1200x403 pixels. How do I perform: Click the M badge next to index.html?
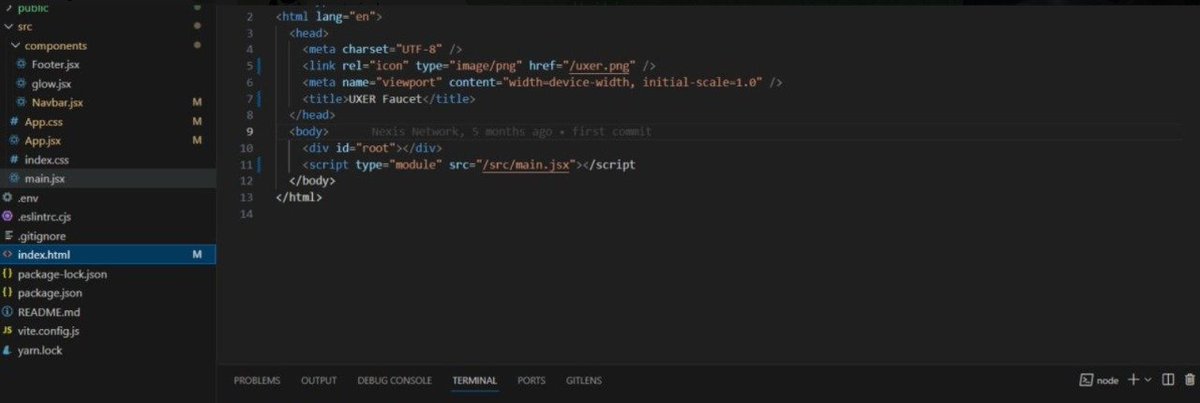tap(197, 255)
